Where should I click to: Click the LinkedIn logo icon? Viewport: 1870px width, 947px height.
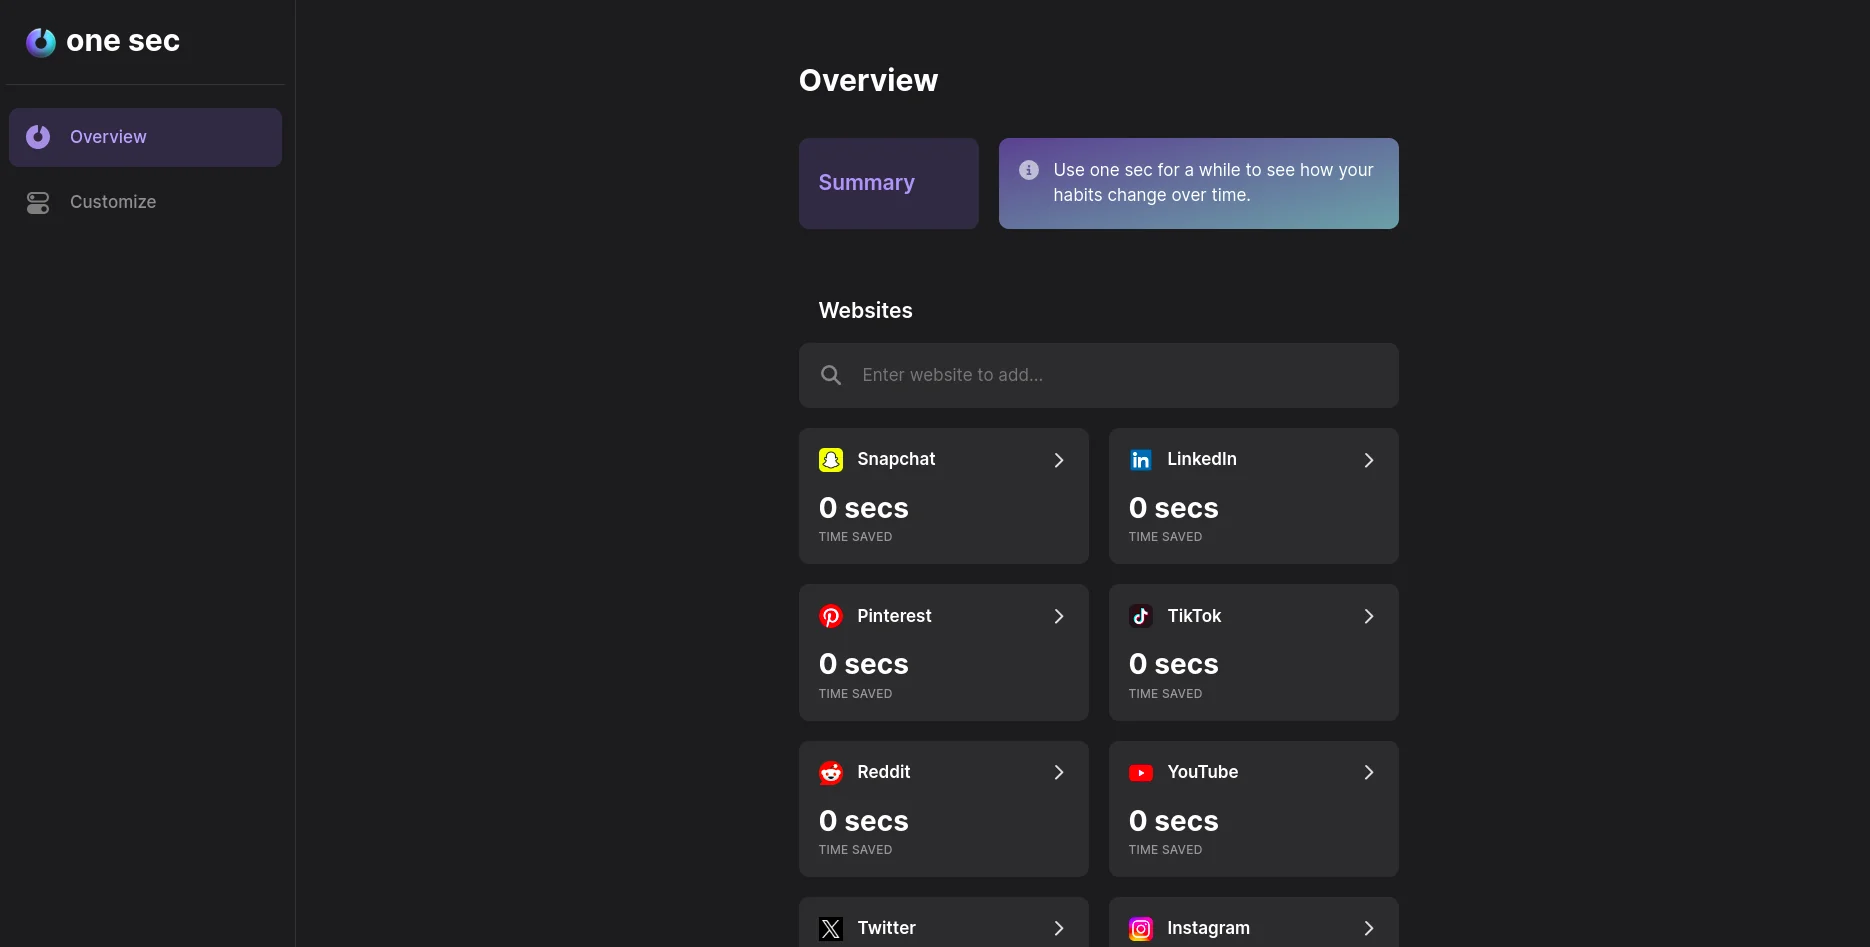[1141, 460]
